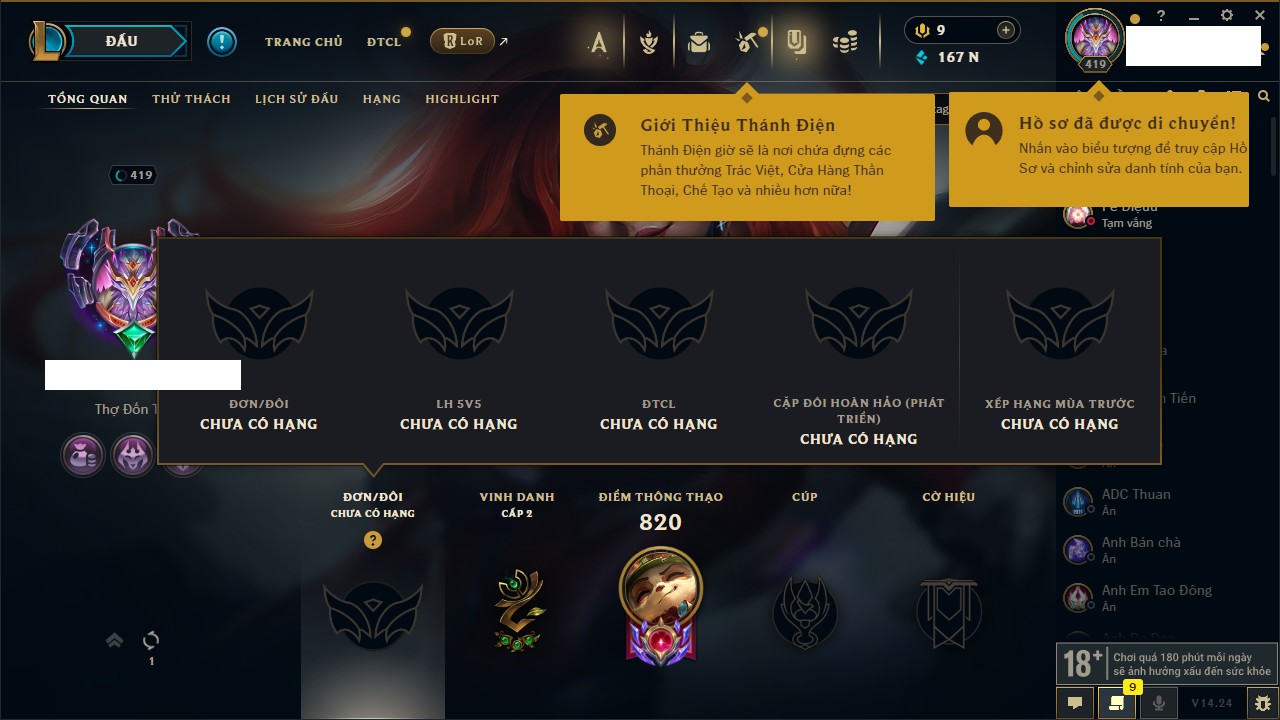Click the refresh cycle icon on profile

[x=151, y=640]
